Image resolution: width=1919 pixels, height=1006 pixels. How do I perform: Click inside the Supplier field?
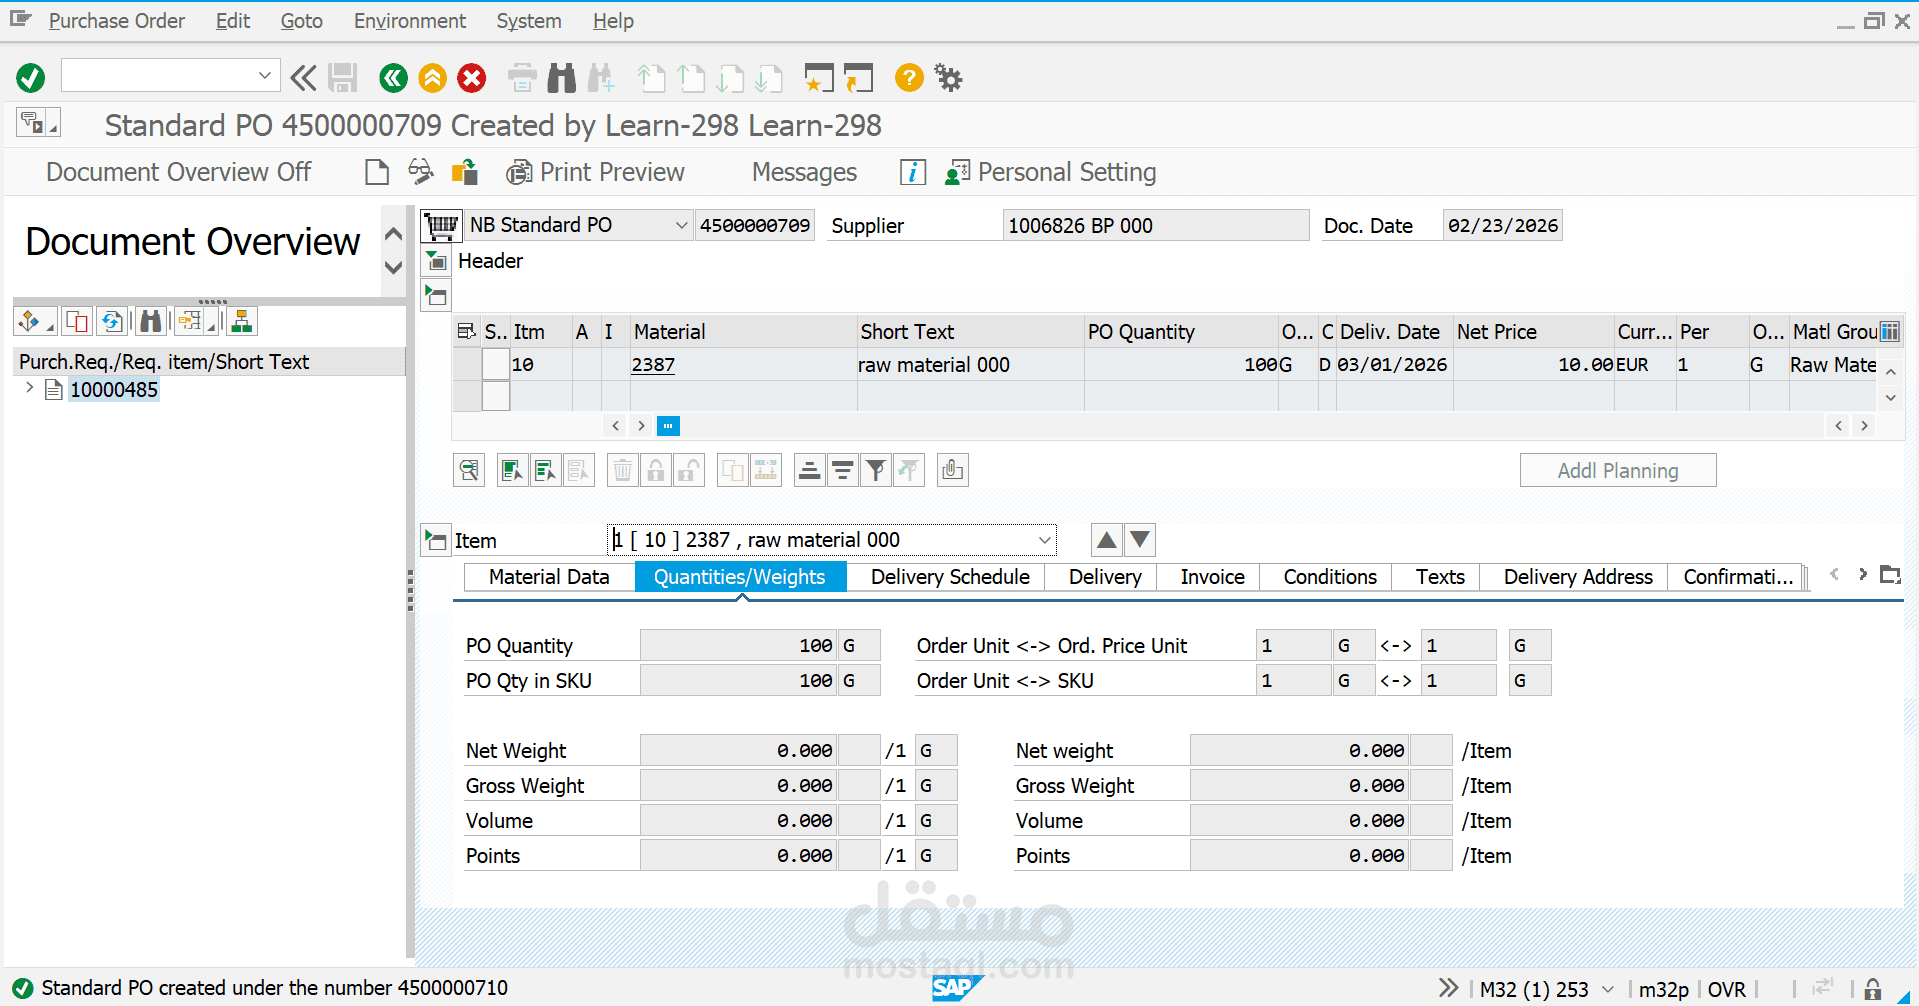[x=1155, y=224]
